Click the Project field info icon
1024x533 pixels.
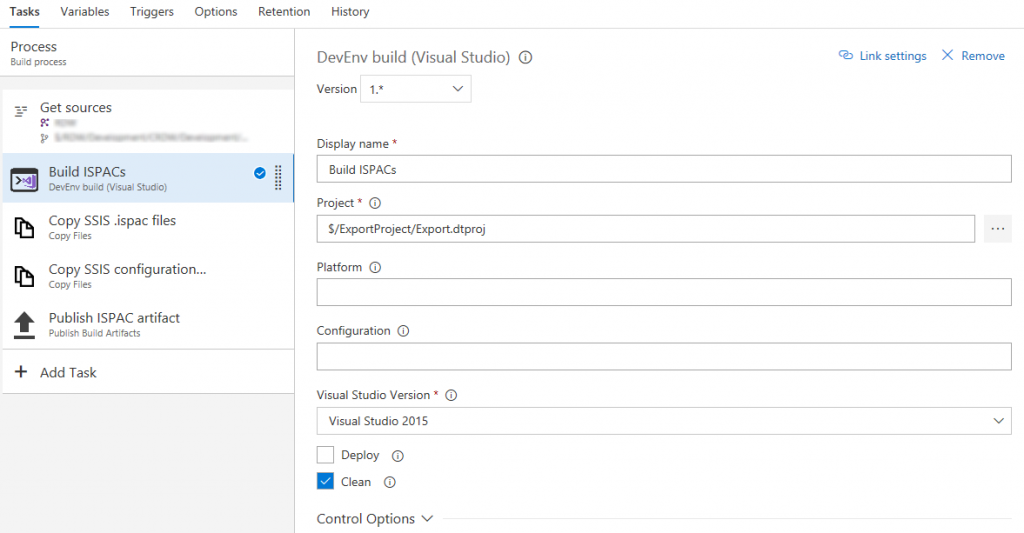(376, 203)
